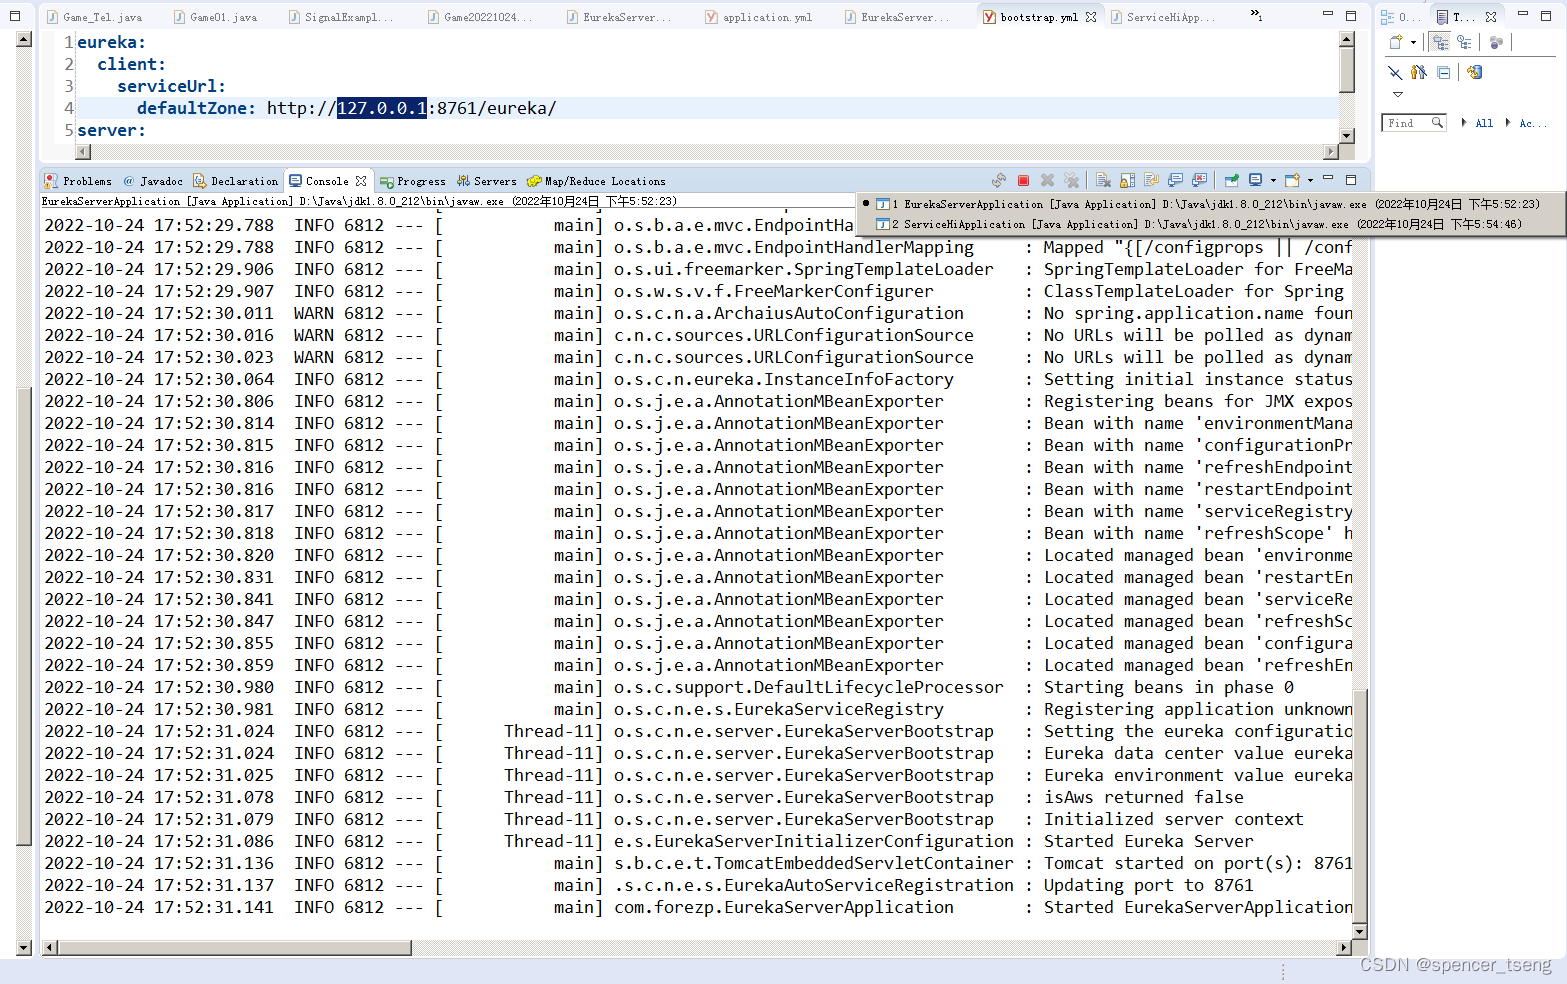Image resolution: width=1567 pixels, height=984 pixels.
Task: Collapse all tasks in Task List
Action: click(1443, 73)
